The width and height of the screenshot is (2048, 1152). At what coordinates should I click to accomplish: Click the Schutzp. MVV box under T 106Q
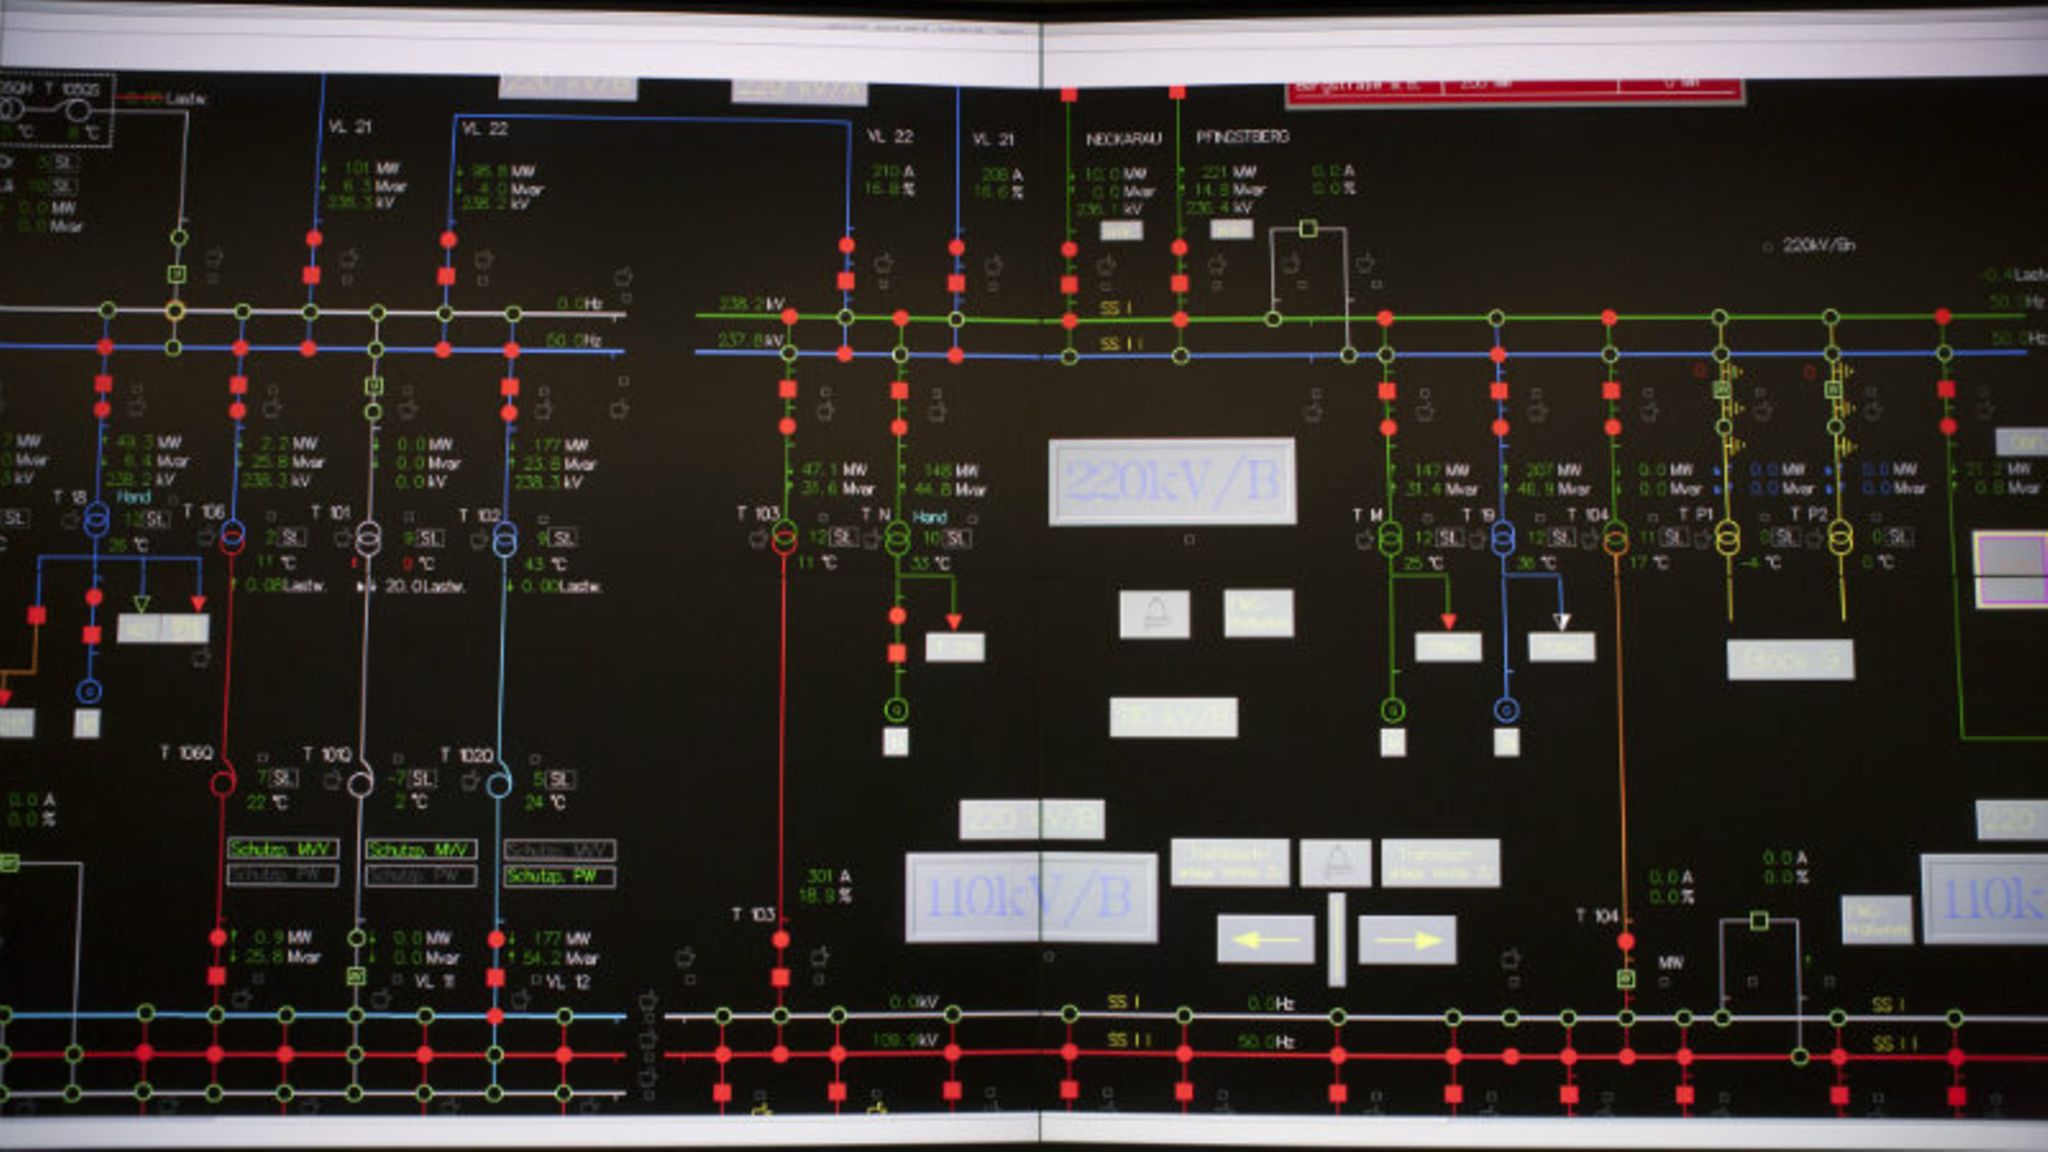point(283,849)
